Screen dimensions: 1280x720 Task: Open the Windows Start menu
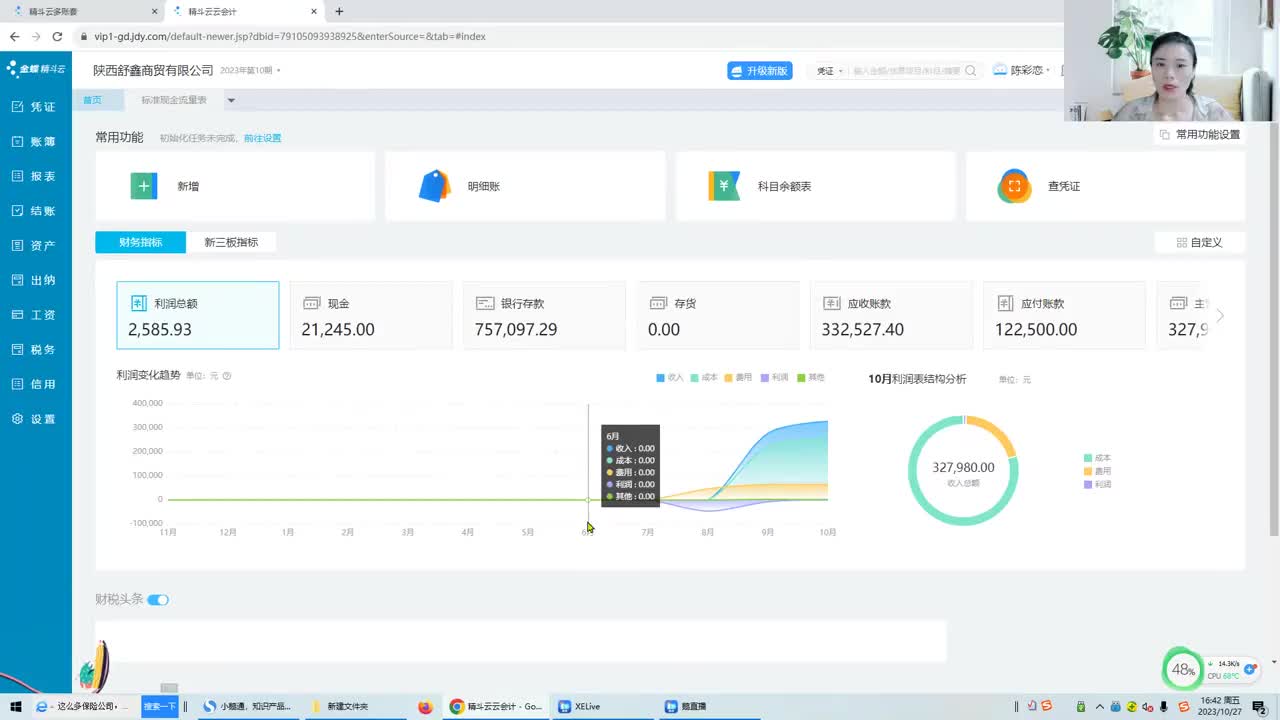pos(16,706)
